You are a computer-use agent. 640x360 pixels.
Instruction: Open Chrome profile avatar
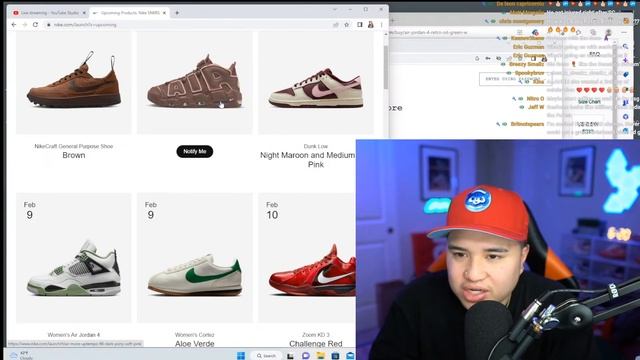click(x=371, y=25)
